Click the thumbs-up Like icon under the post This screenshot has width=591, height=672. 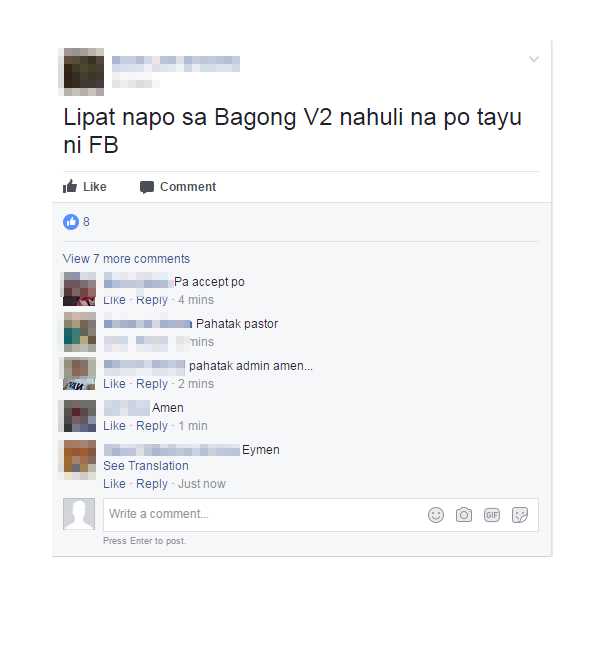[x=70, y=186]
